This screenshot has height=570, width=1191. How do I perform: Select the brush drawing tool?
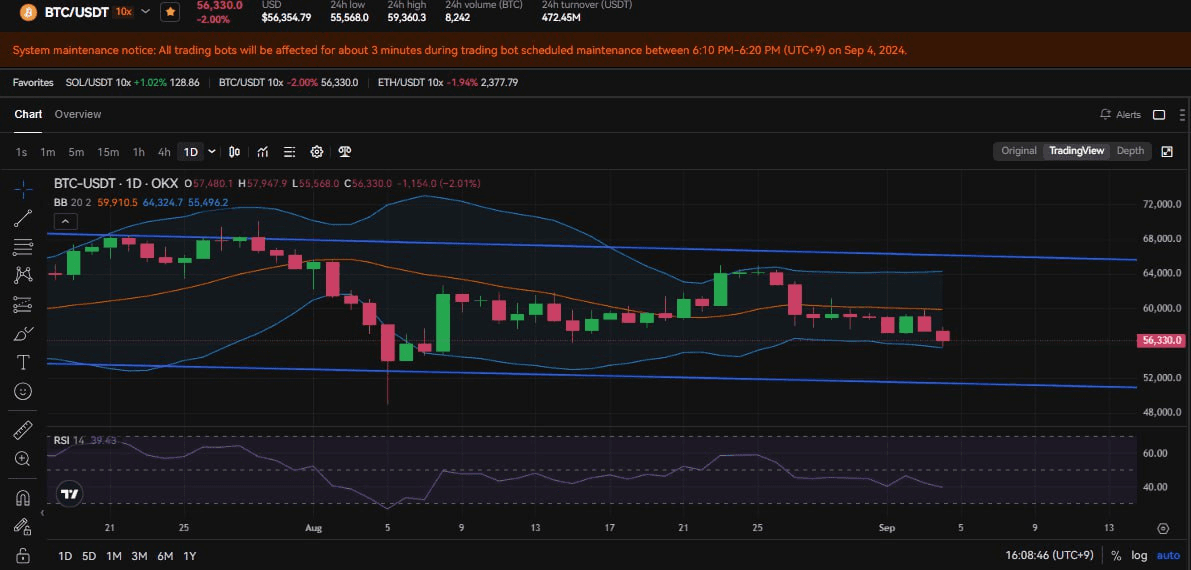(x=23, y=334)
